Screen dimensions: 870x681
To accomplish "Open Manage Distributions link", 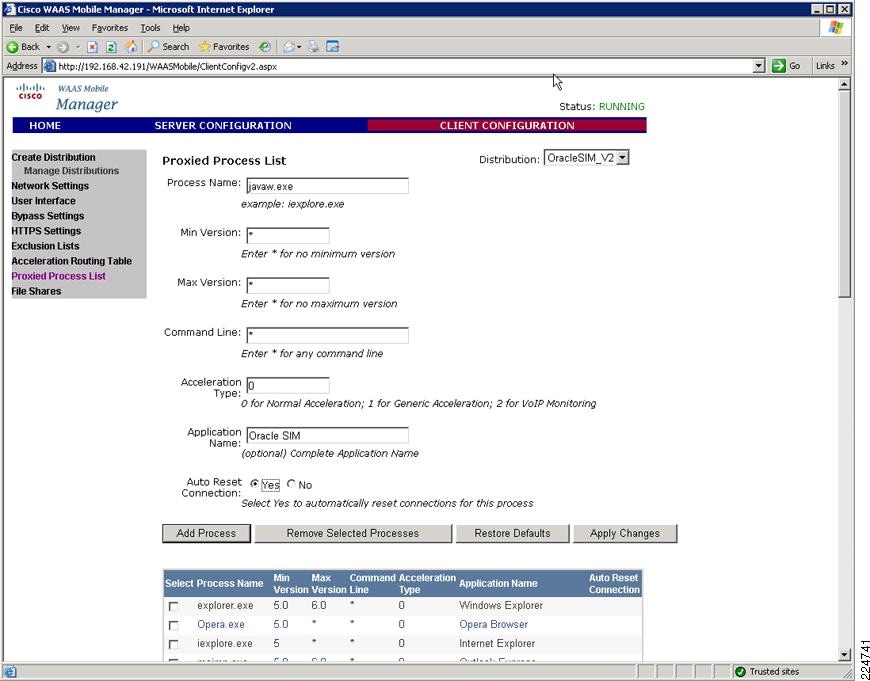I will (x=72, y=171).
